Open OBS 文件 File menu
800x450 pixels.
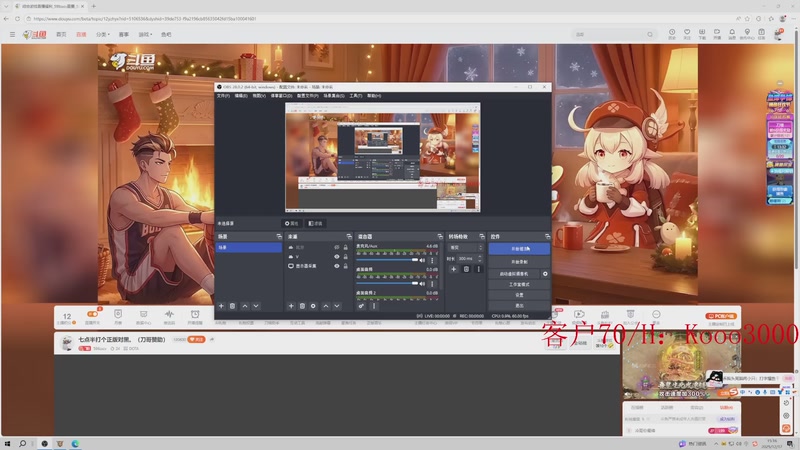pos(223,96)
